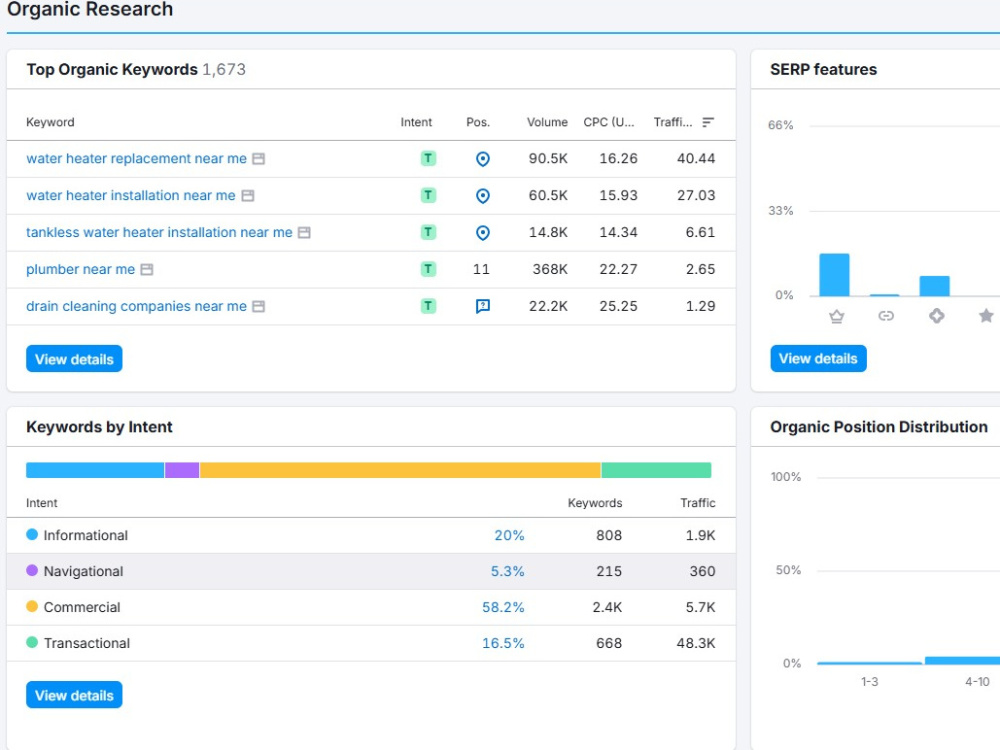Select the Transactional intent row

click(x=371, y=643)
